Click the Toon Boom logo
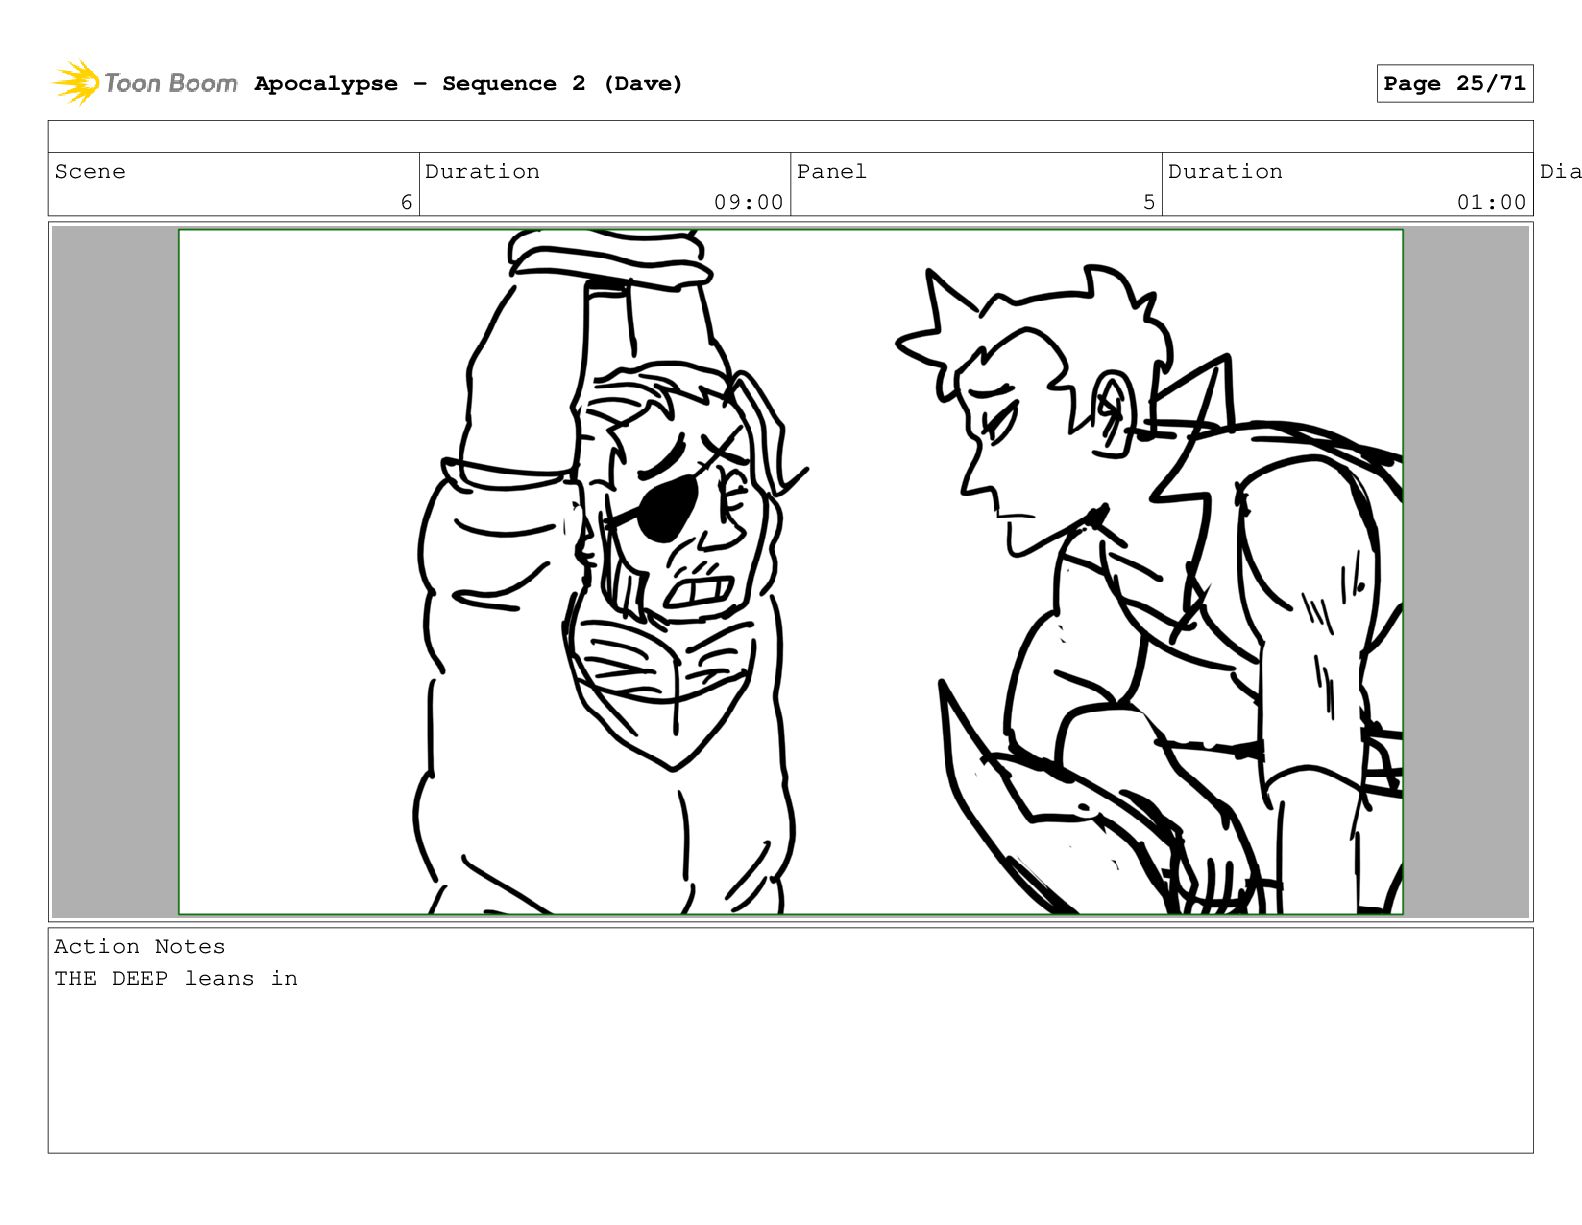This screenshot has width=1582, height=1225. [145, 83]
